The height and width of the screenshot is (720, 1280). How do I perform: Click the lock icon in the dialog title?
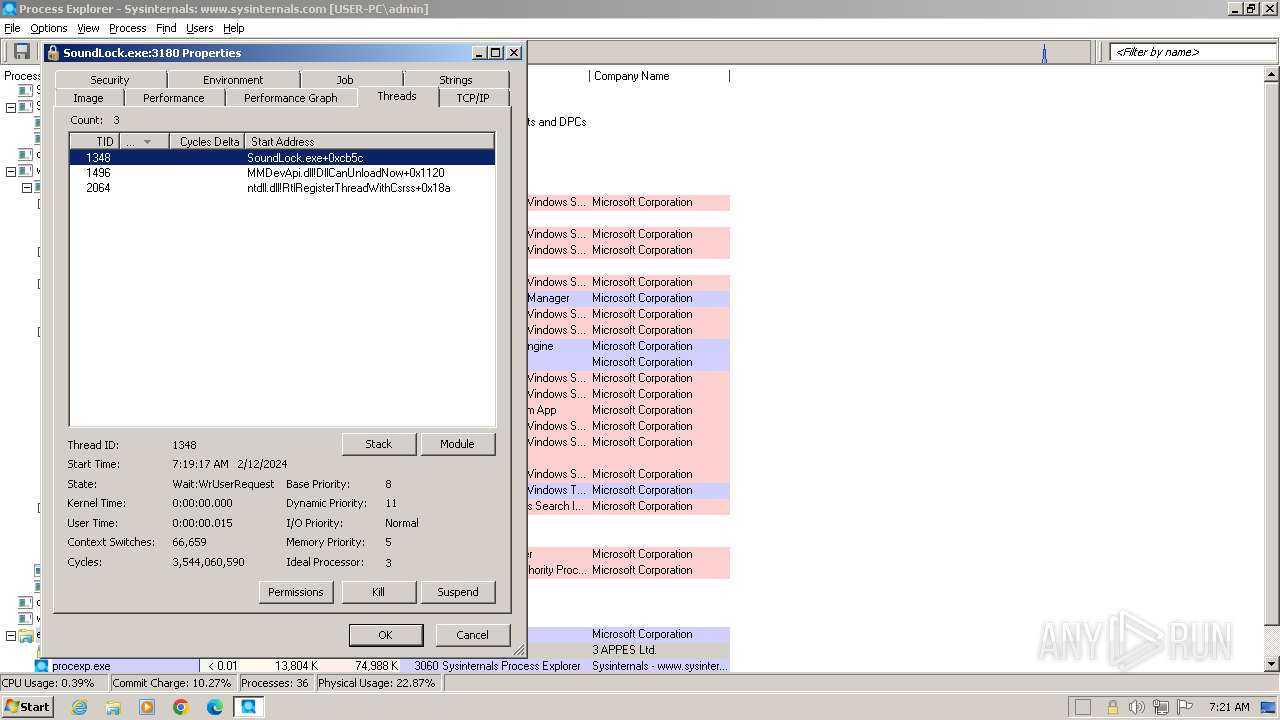[x=53, y=53]
